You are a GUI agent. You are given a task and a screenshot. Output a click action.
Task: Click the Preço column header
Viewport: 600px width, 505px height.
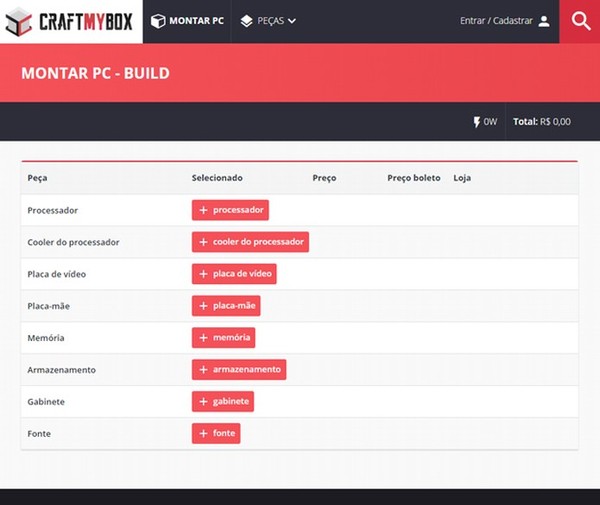coord(324,178)
